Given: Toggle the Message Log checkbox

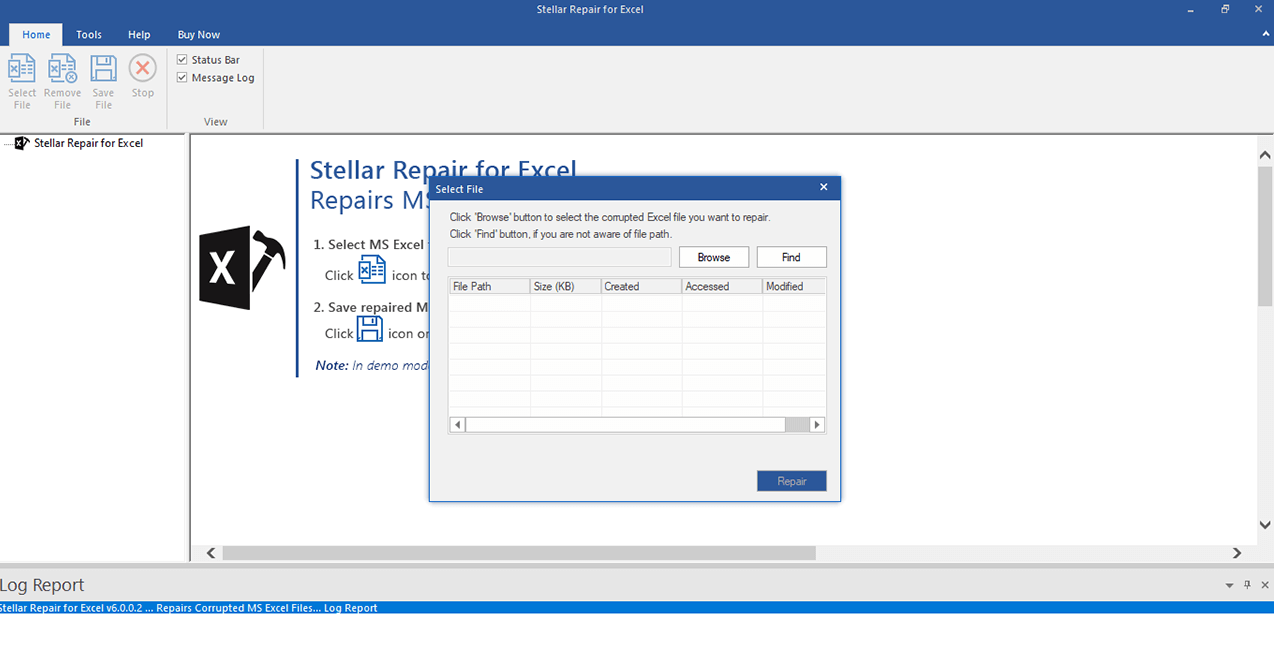Looking at the screenshot, I should pyautogui.click(x=182, y=78).
